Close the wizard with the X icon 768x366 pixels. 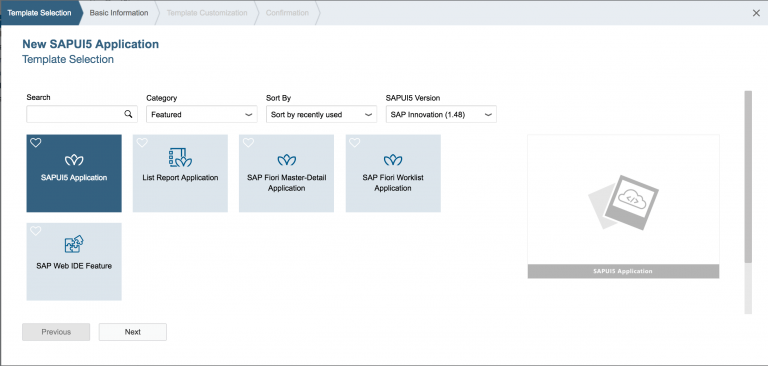pyautogui.click(x=756, y=13)
